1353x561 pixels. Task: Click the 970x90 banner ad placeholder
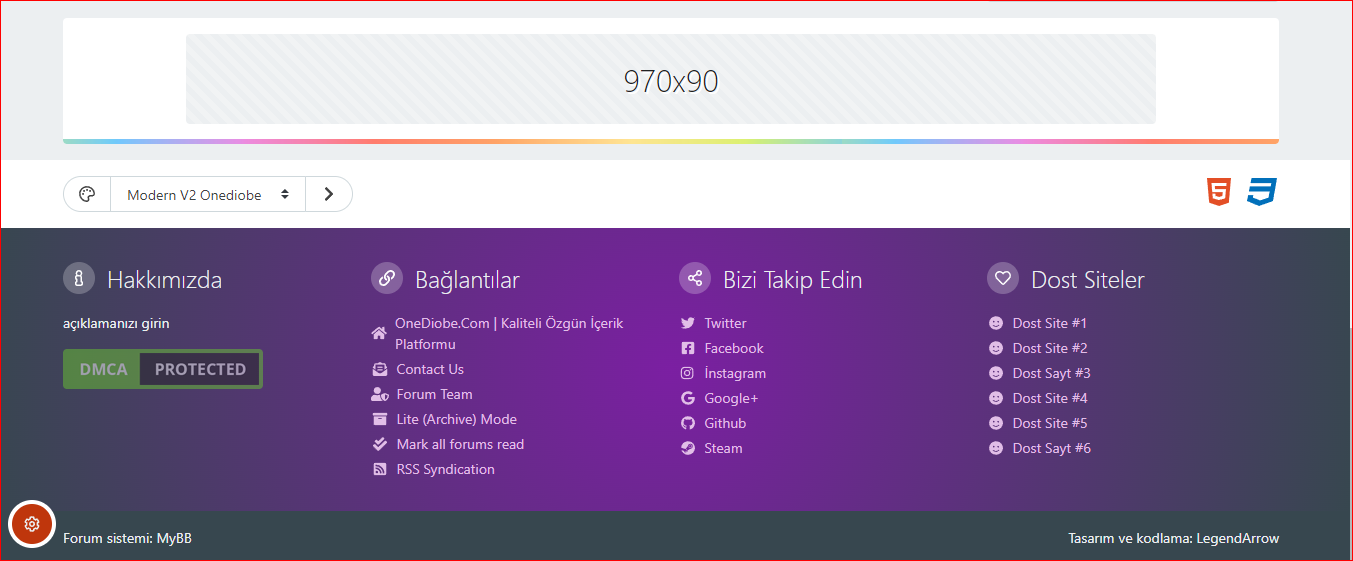coord(670,80)
